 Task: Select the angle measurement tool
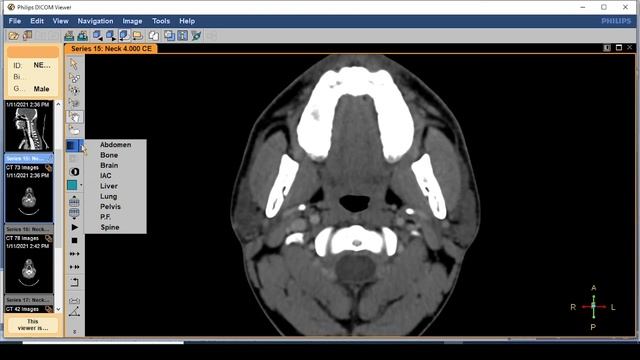click(x=74, y=312)
